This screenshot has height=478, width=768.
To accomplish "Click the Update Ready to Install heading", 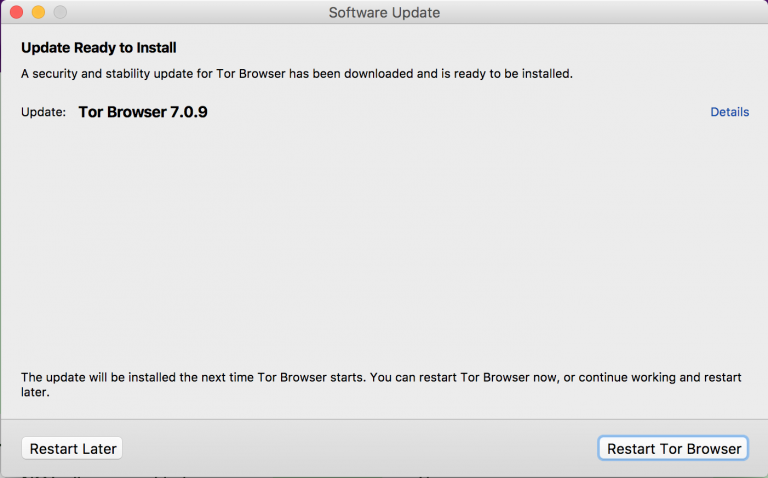I will (x=105, y=47).
